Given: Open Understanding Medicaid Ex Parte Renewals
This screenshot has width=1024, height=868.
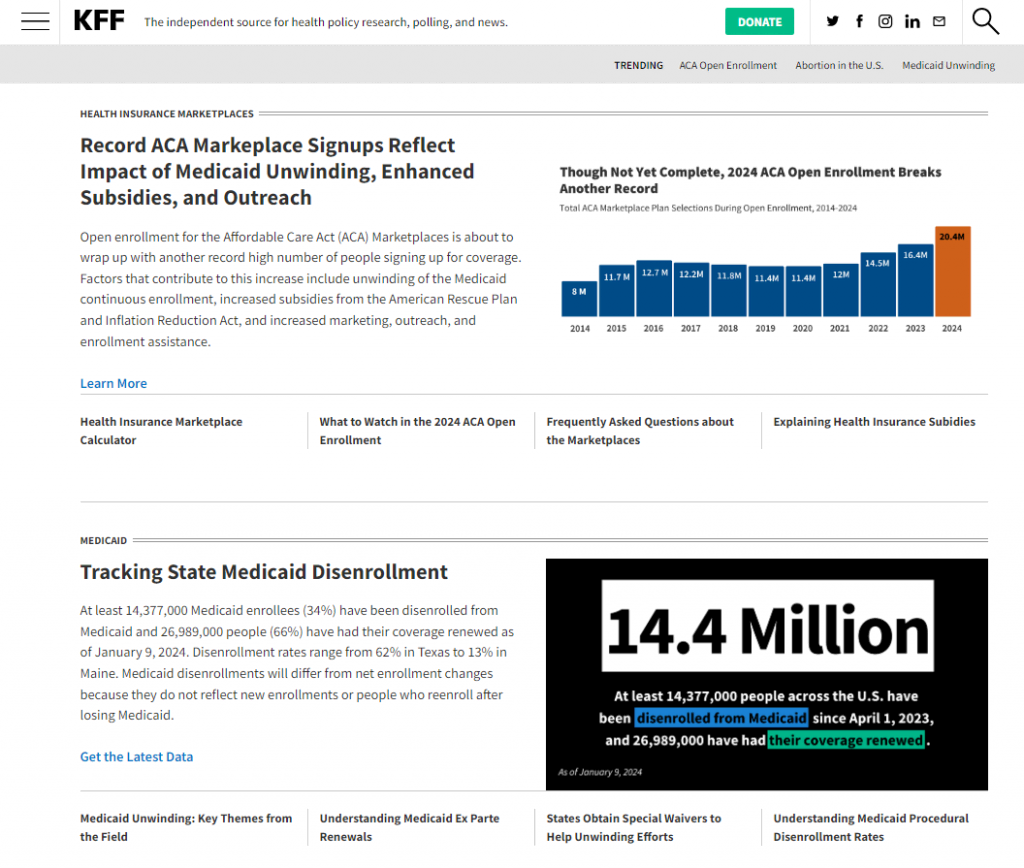Looking at the screenshot, I should 409,828.
